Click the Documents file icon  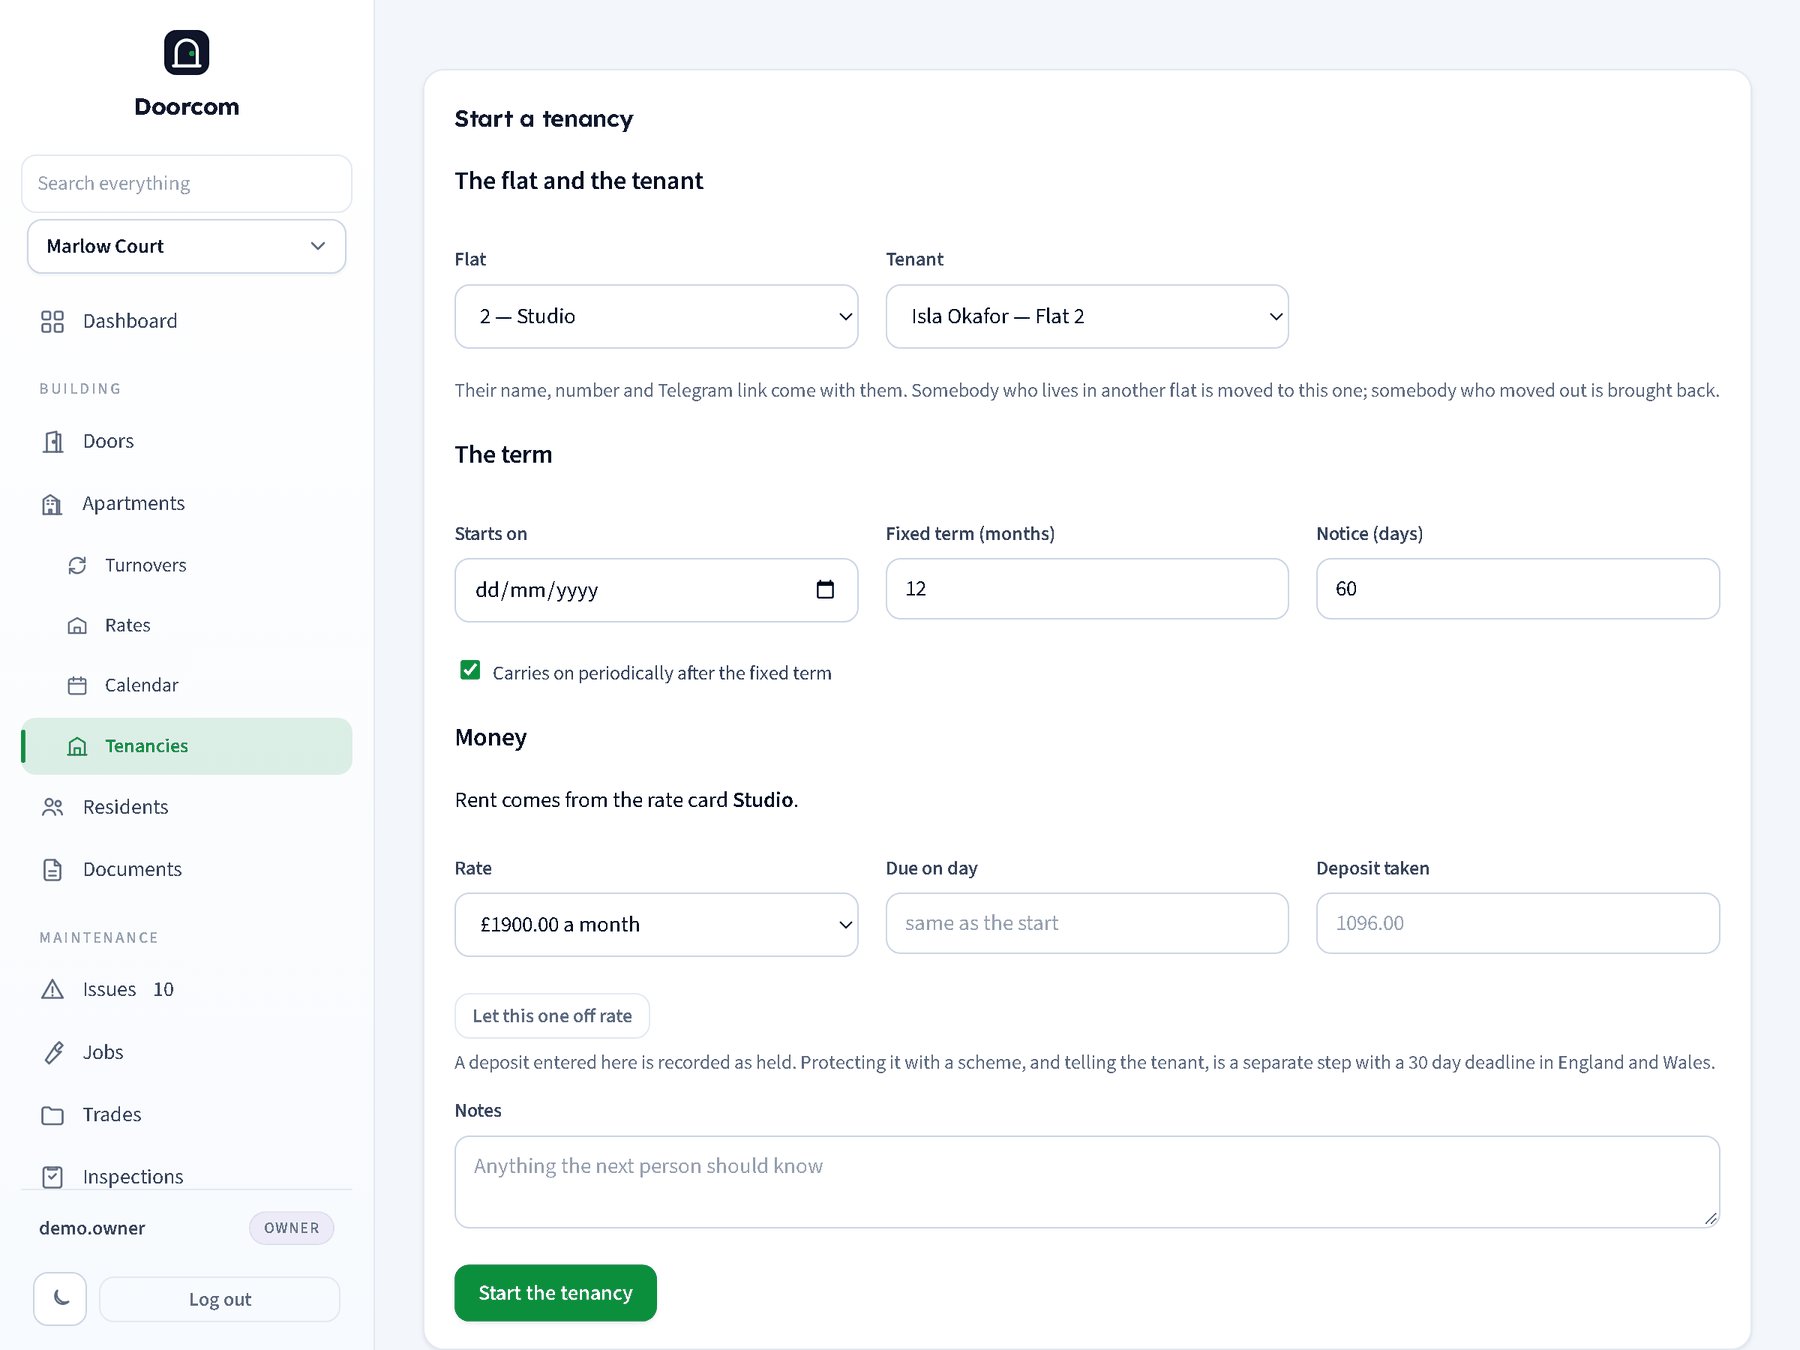[x=52, y=870]
